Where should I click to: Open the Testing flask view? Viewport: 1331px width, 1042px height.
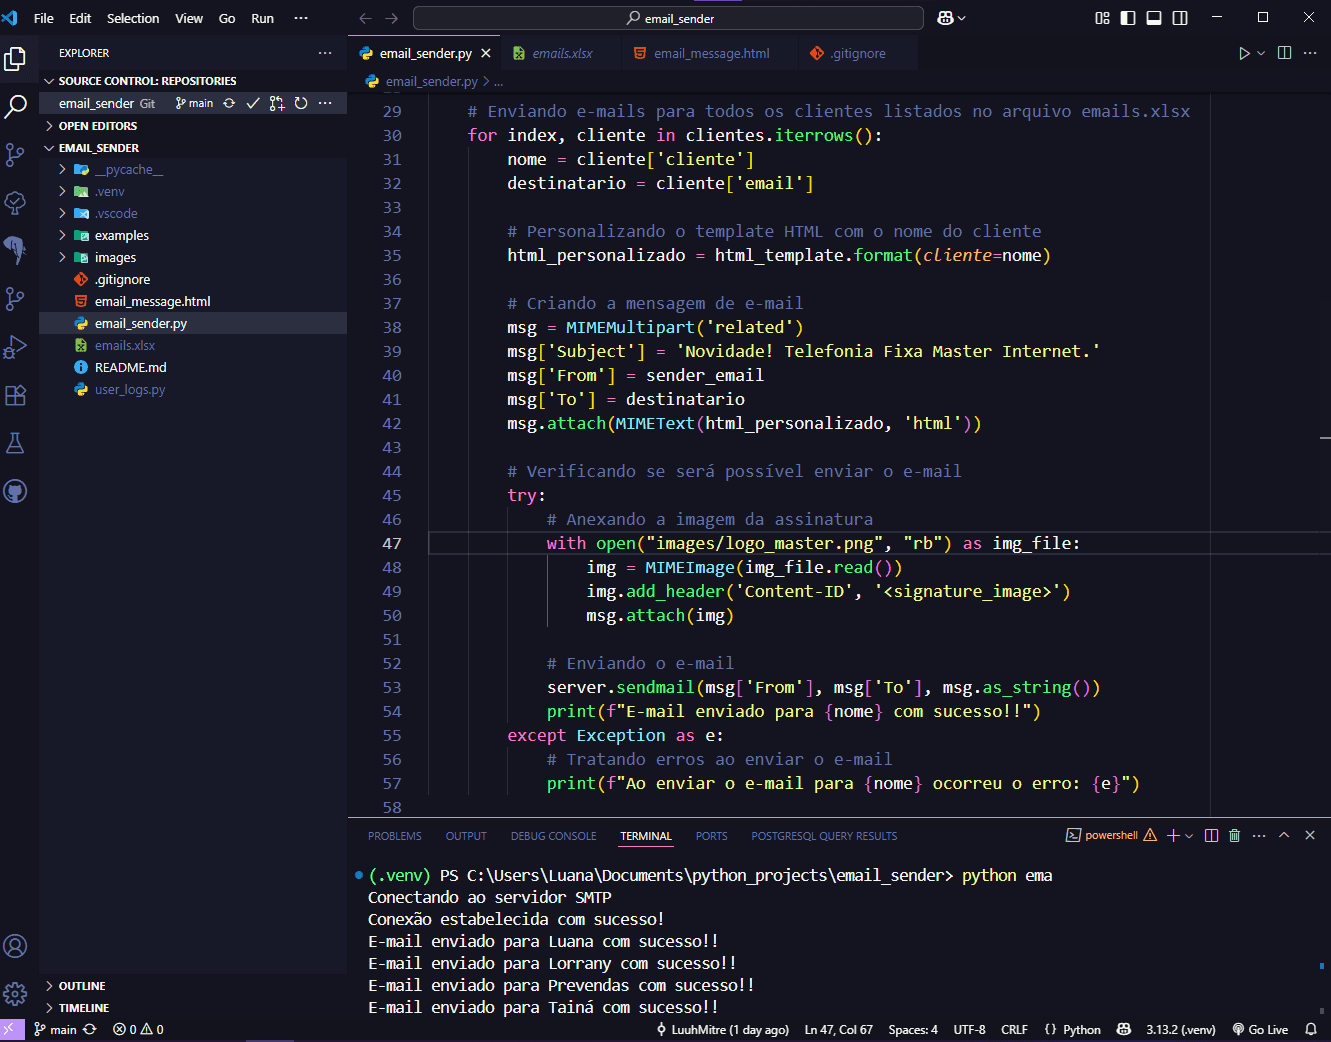coord(15,443)
